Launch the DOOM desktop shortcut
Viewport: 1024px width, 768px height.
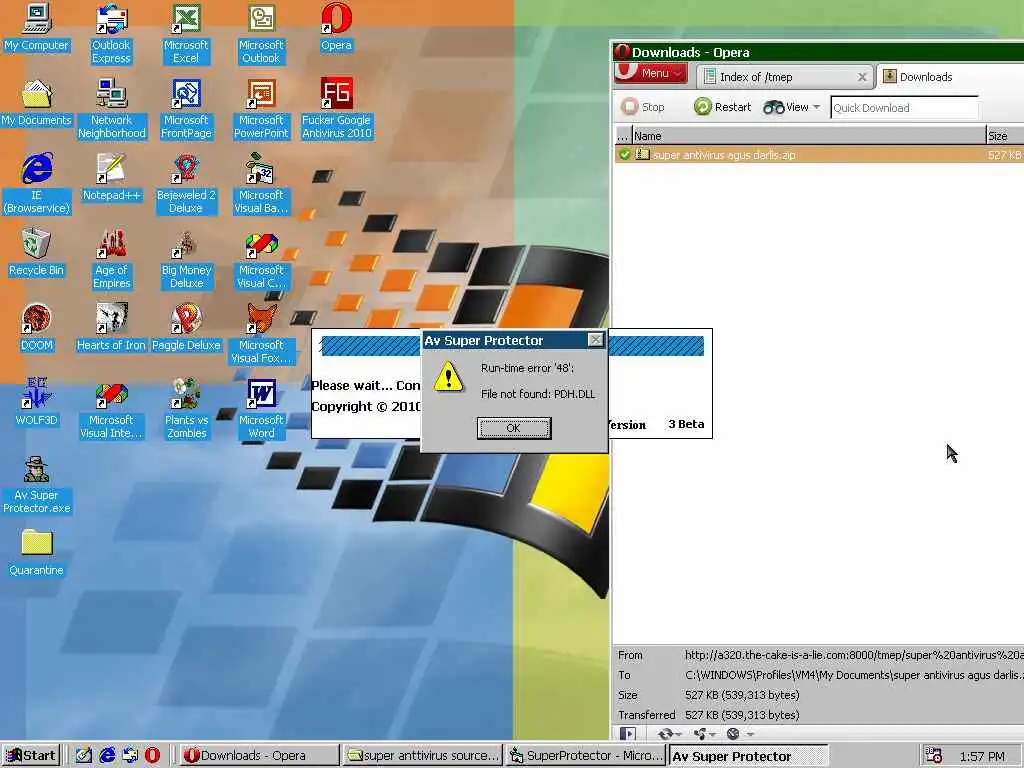click(36, 328)
